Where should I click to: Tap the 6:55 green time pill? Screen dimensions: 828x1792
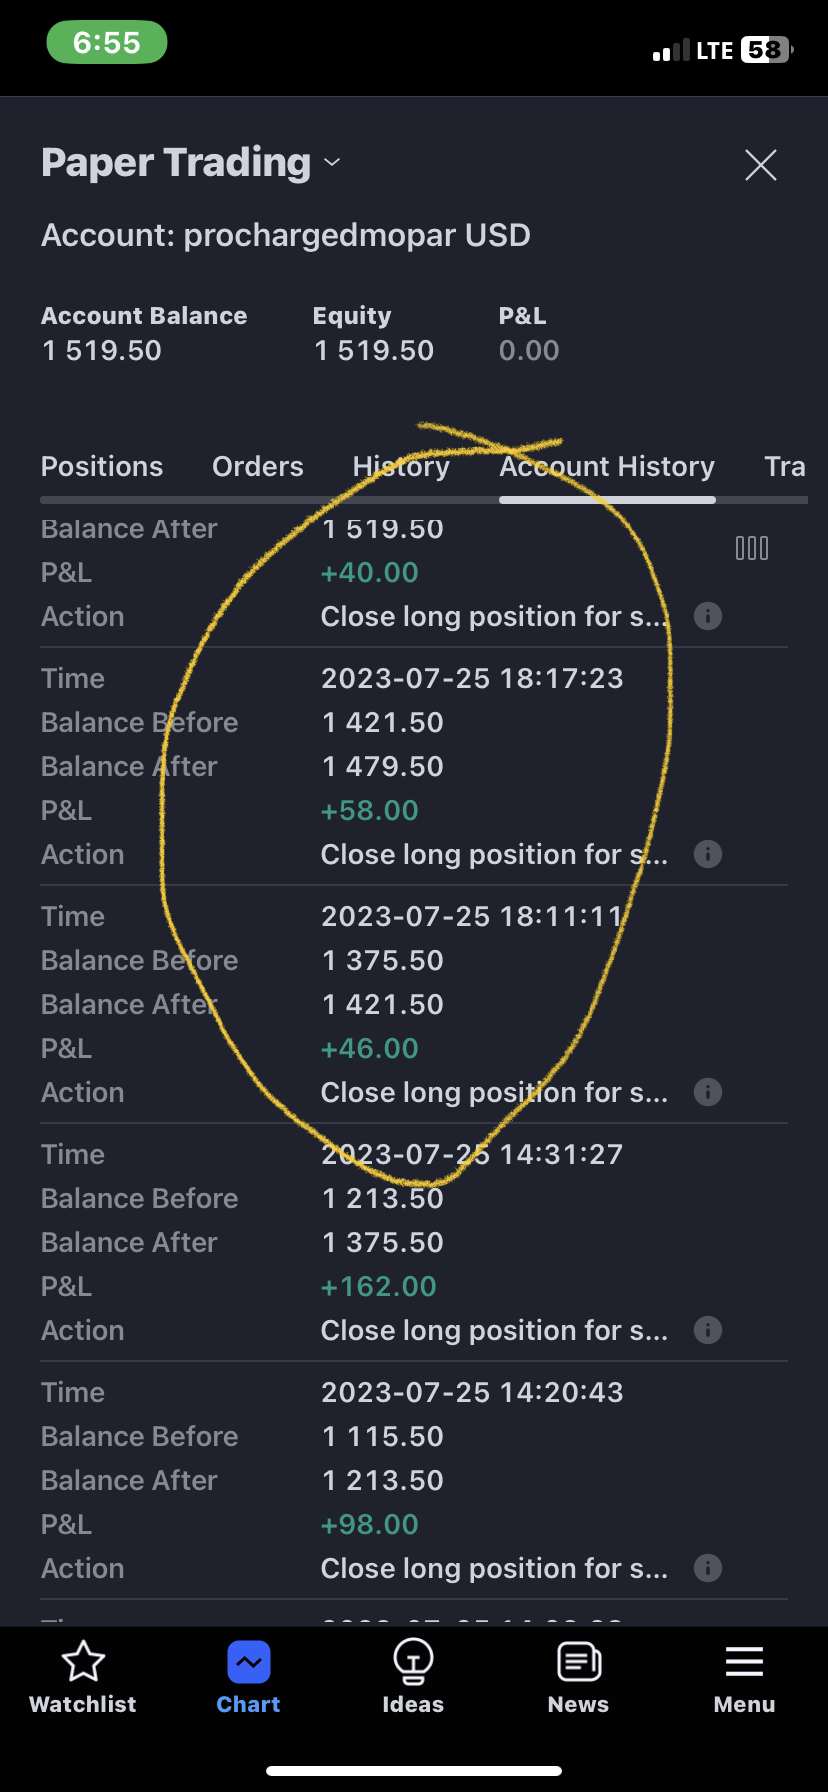coord(107,43)
